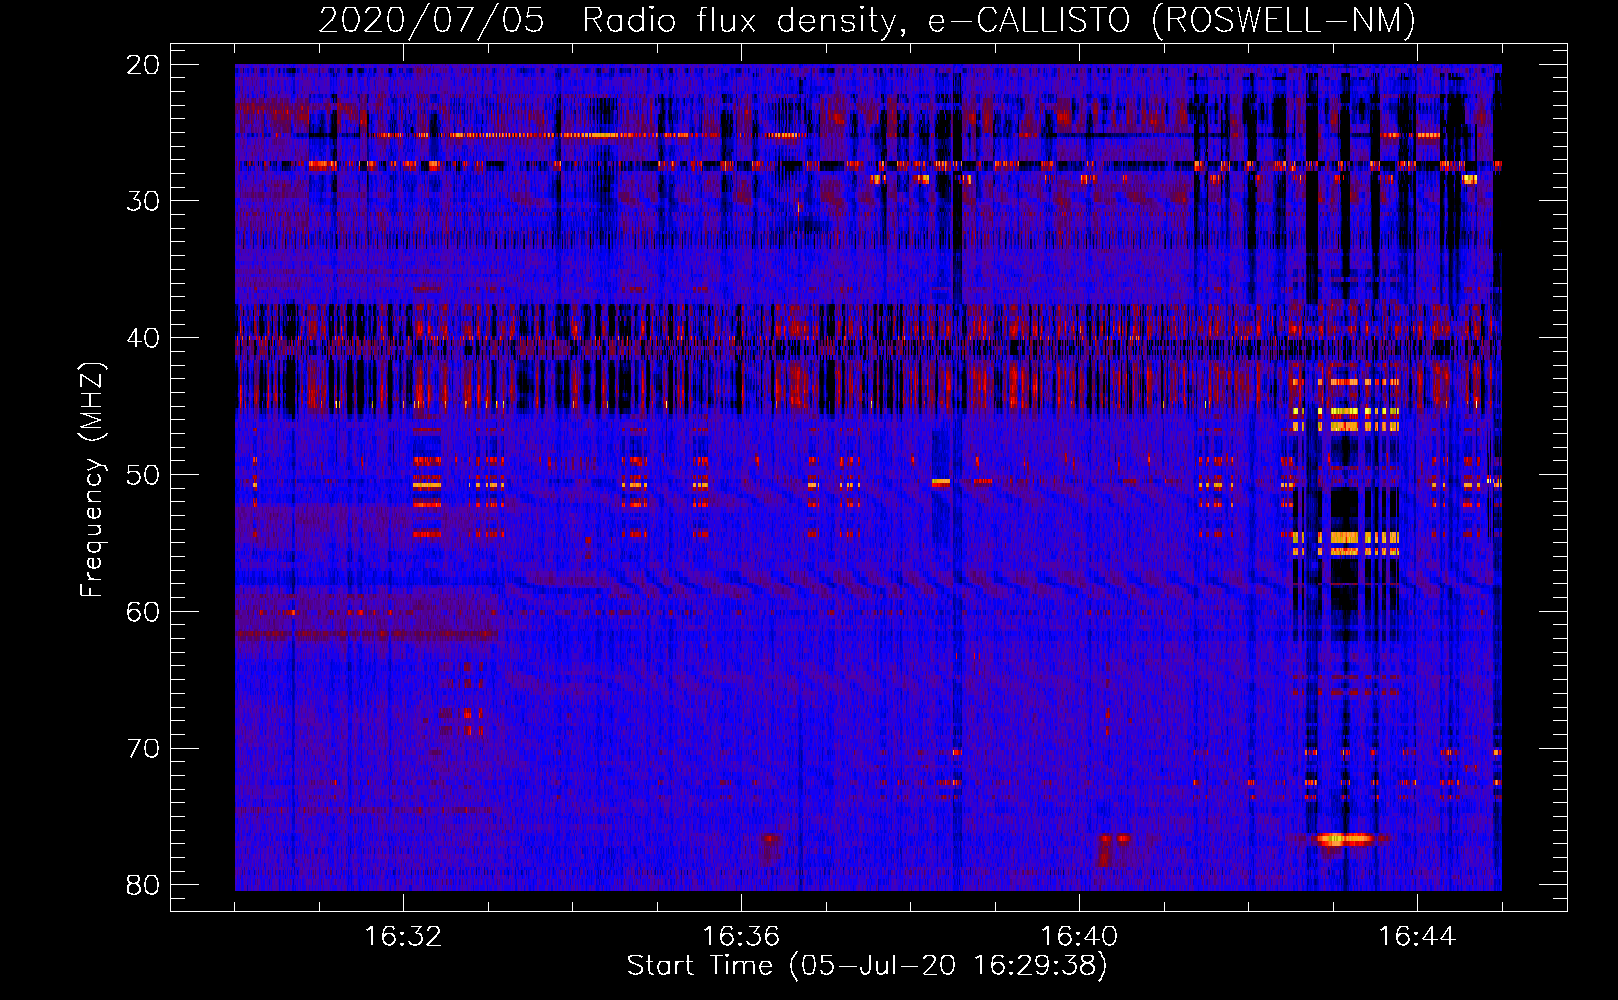Click the 20 frequency tick label

pos(144,65)
